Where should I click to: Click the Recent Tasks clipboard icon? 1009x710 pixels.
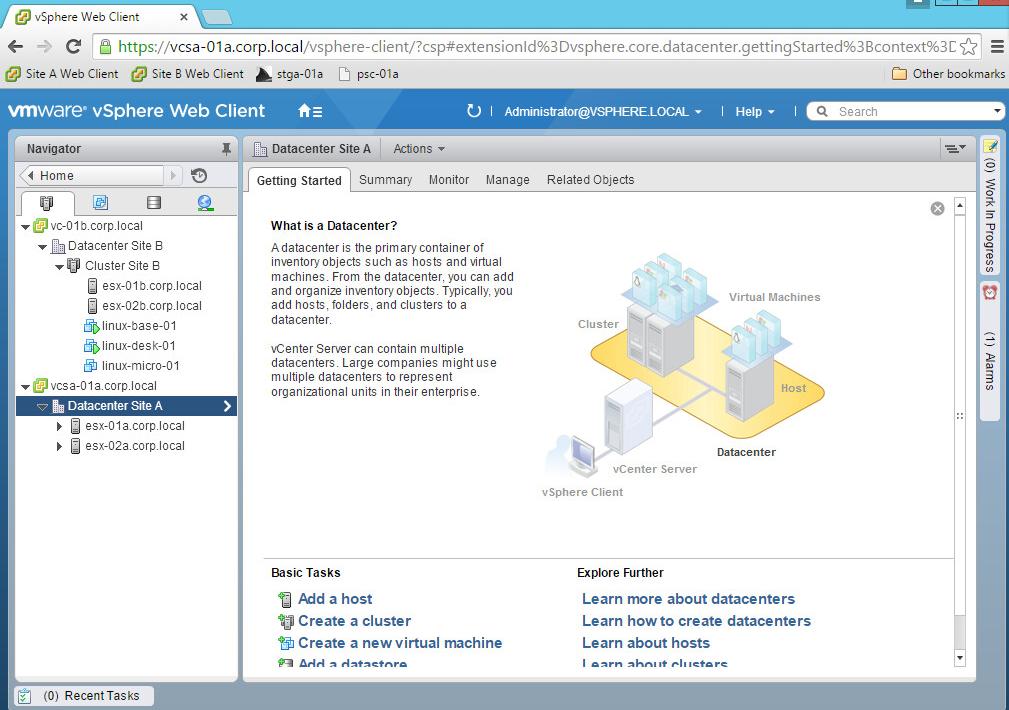tap(24, 696)
